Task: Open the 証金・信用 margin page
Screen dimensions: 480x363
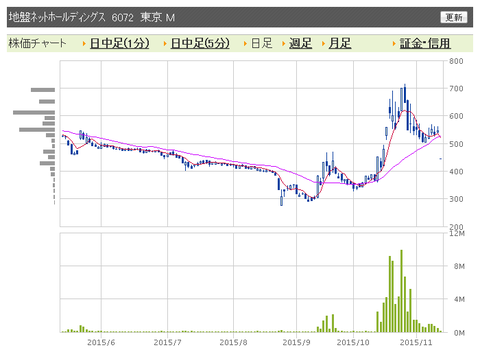Action: coord(425,43)
